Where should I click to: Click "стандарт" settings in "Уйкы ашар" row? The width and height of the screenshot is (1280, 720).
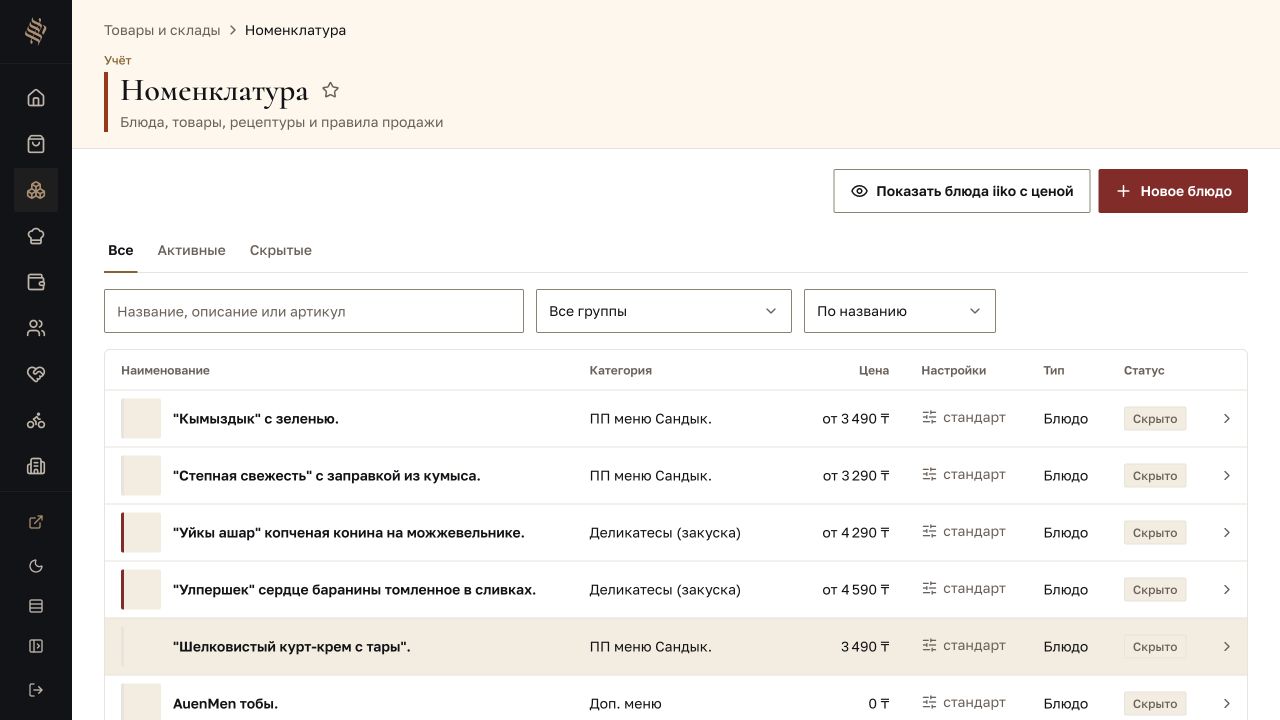point(974,531)
